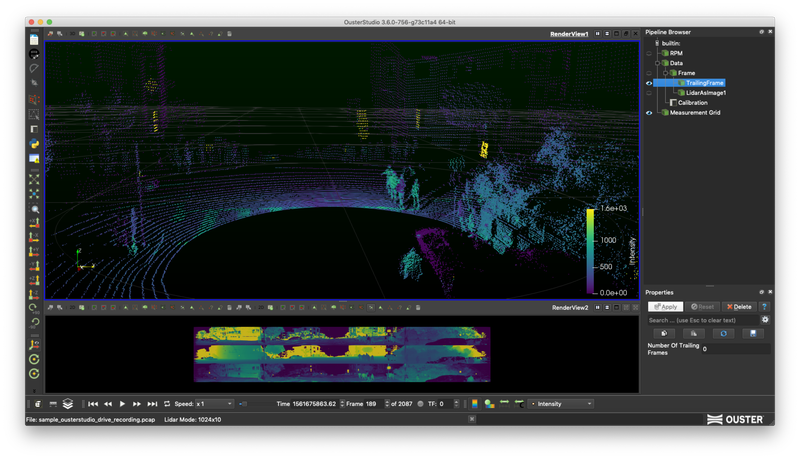This screenshot has height=459, width=800.
Task: Toggle visibility of Measurement Grid
Action: pyautogui.click(x=649, y=113)
